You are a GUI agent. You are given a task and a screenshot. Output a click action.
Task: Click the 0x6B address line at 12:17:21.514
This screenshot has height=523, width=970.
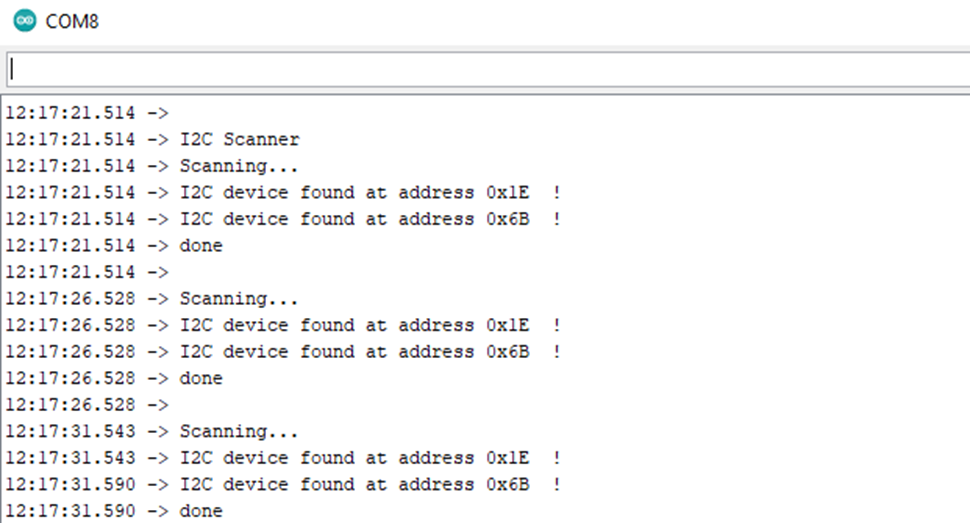point(282,219)
